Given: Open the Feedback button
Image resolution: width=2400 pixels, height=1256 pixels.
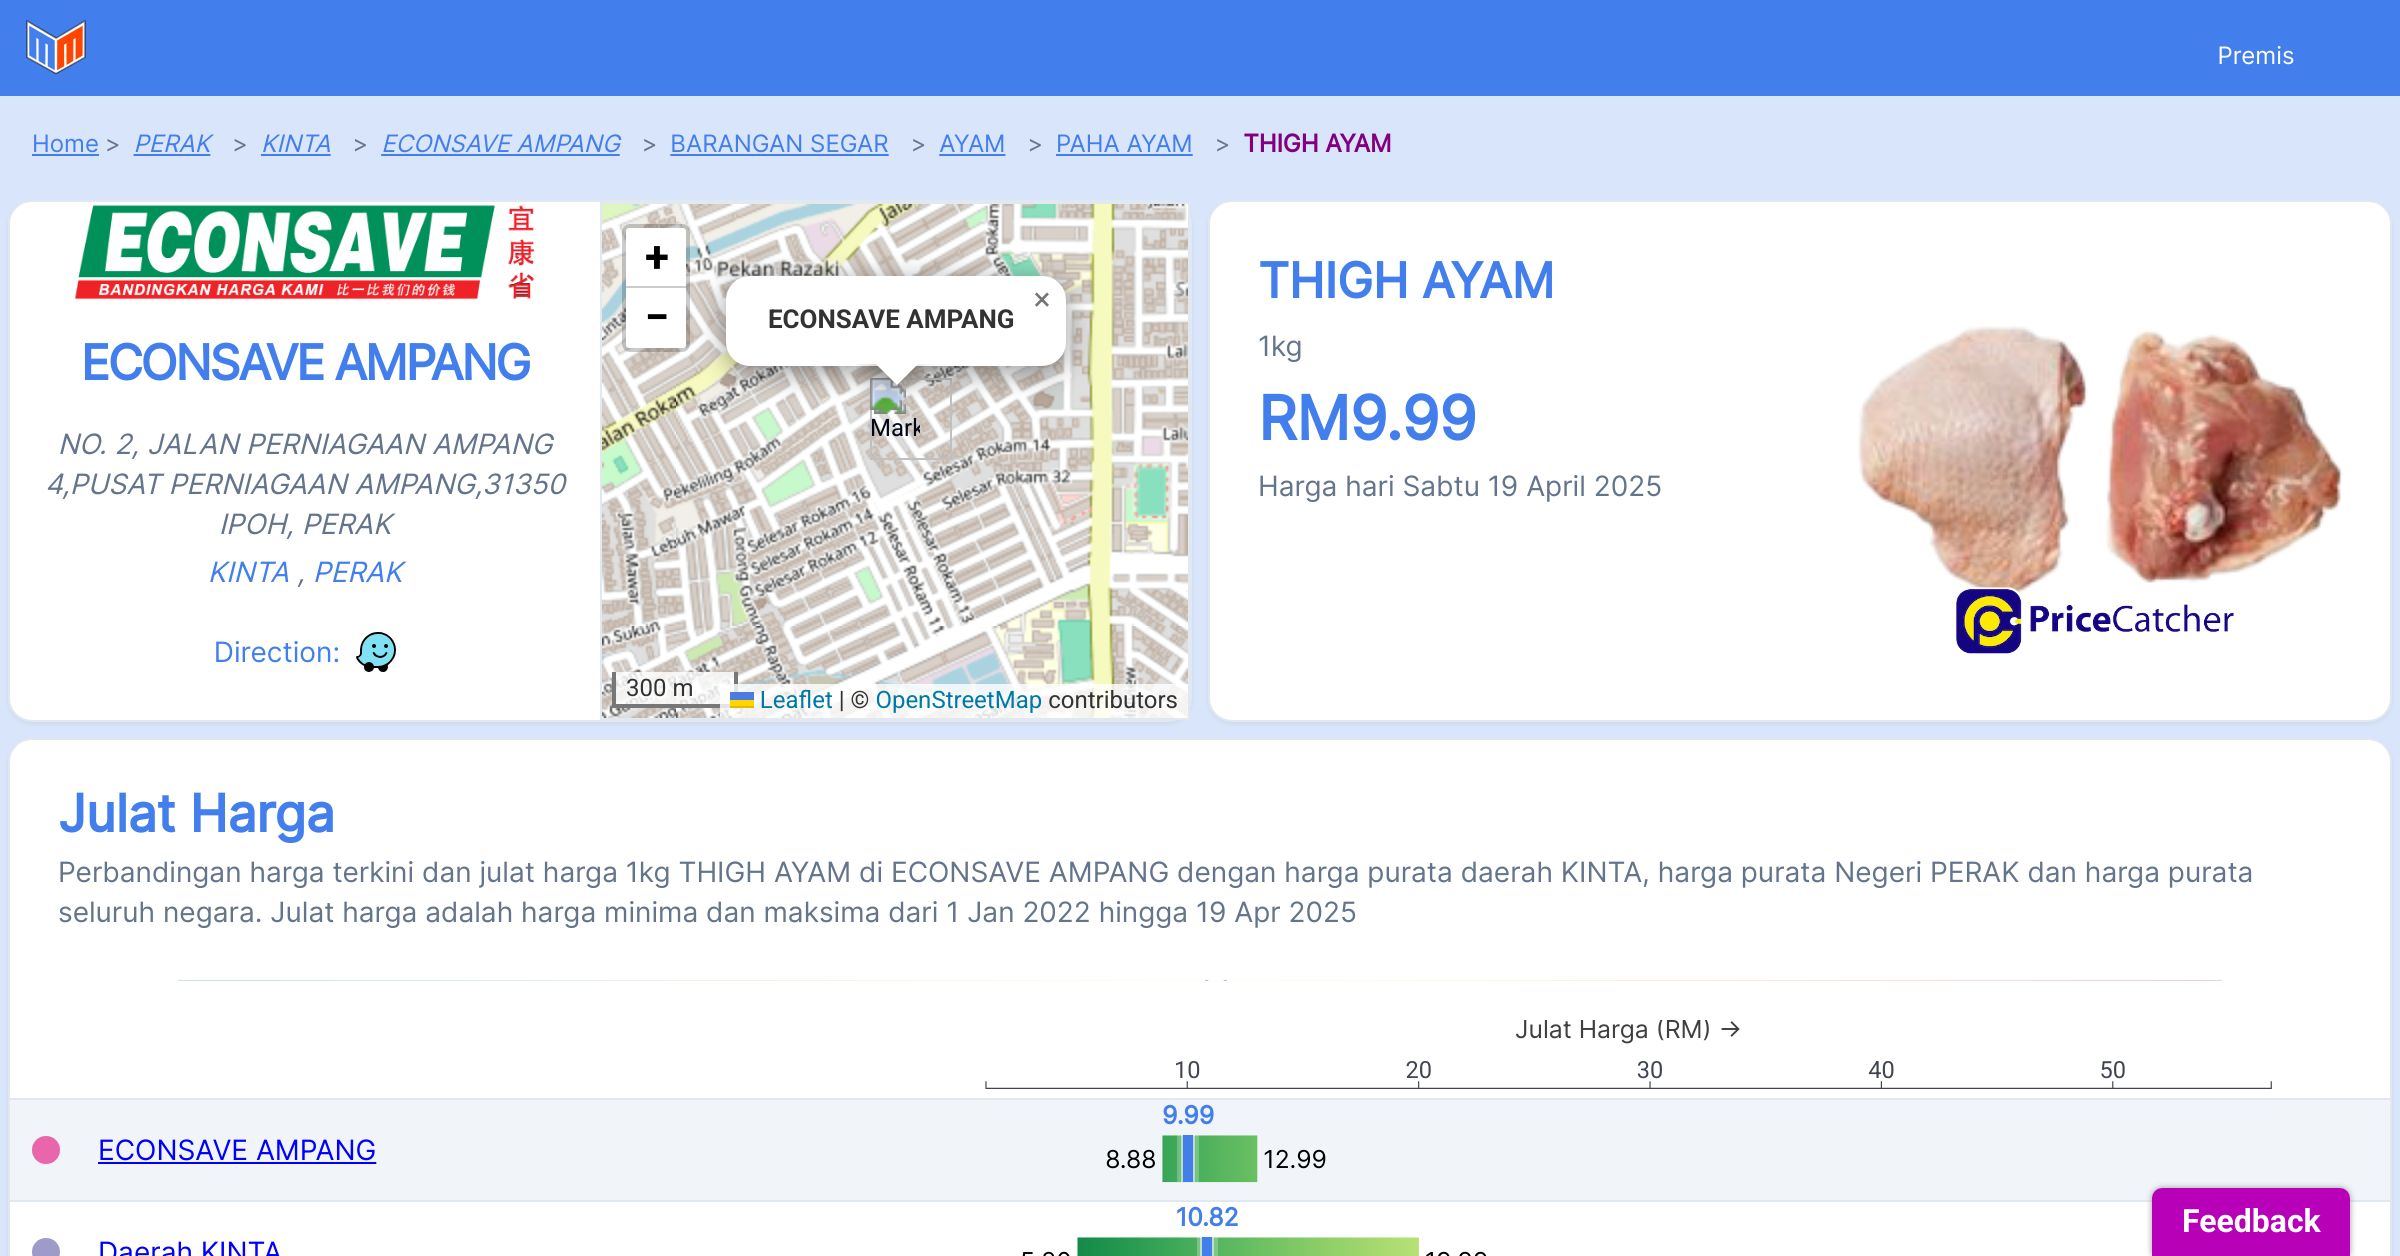Looking at the screenshot, I should 2250,1221.
